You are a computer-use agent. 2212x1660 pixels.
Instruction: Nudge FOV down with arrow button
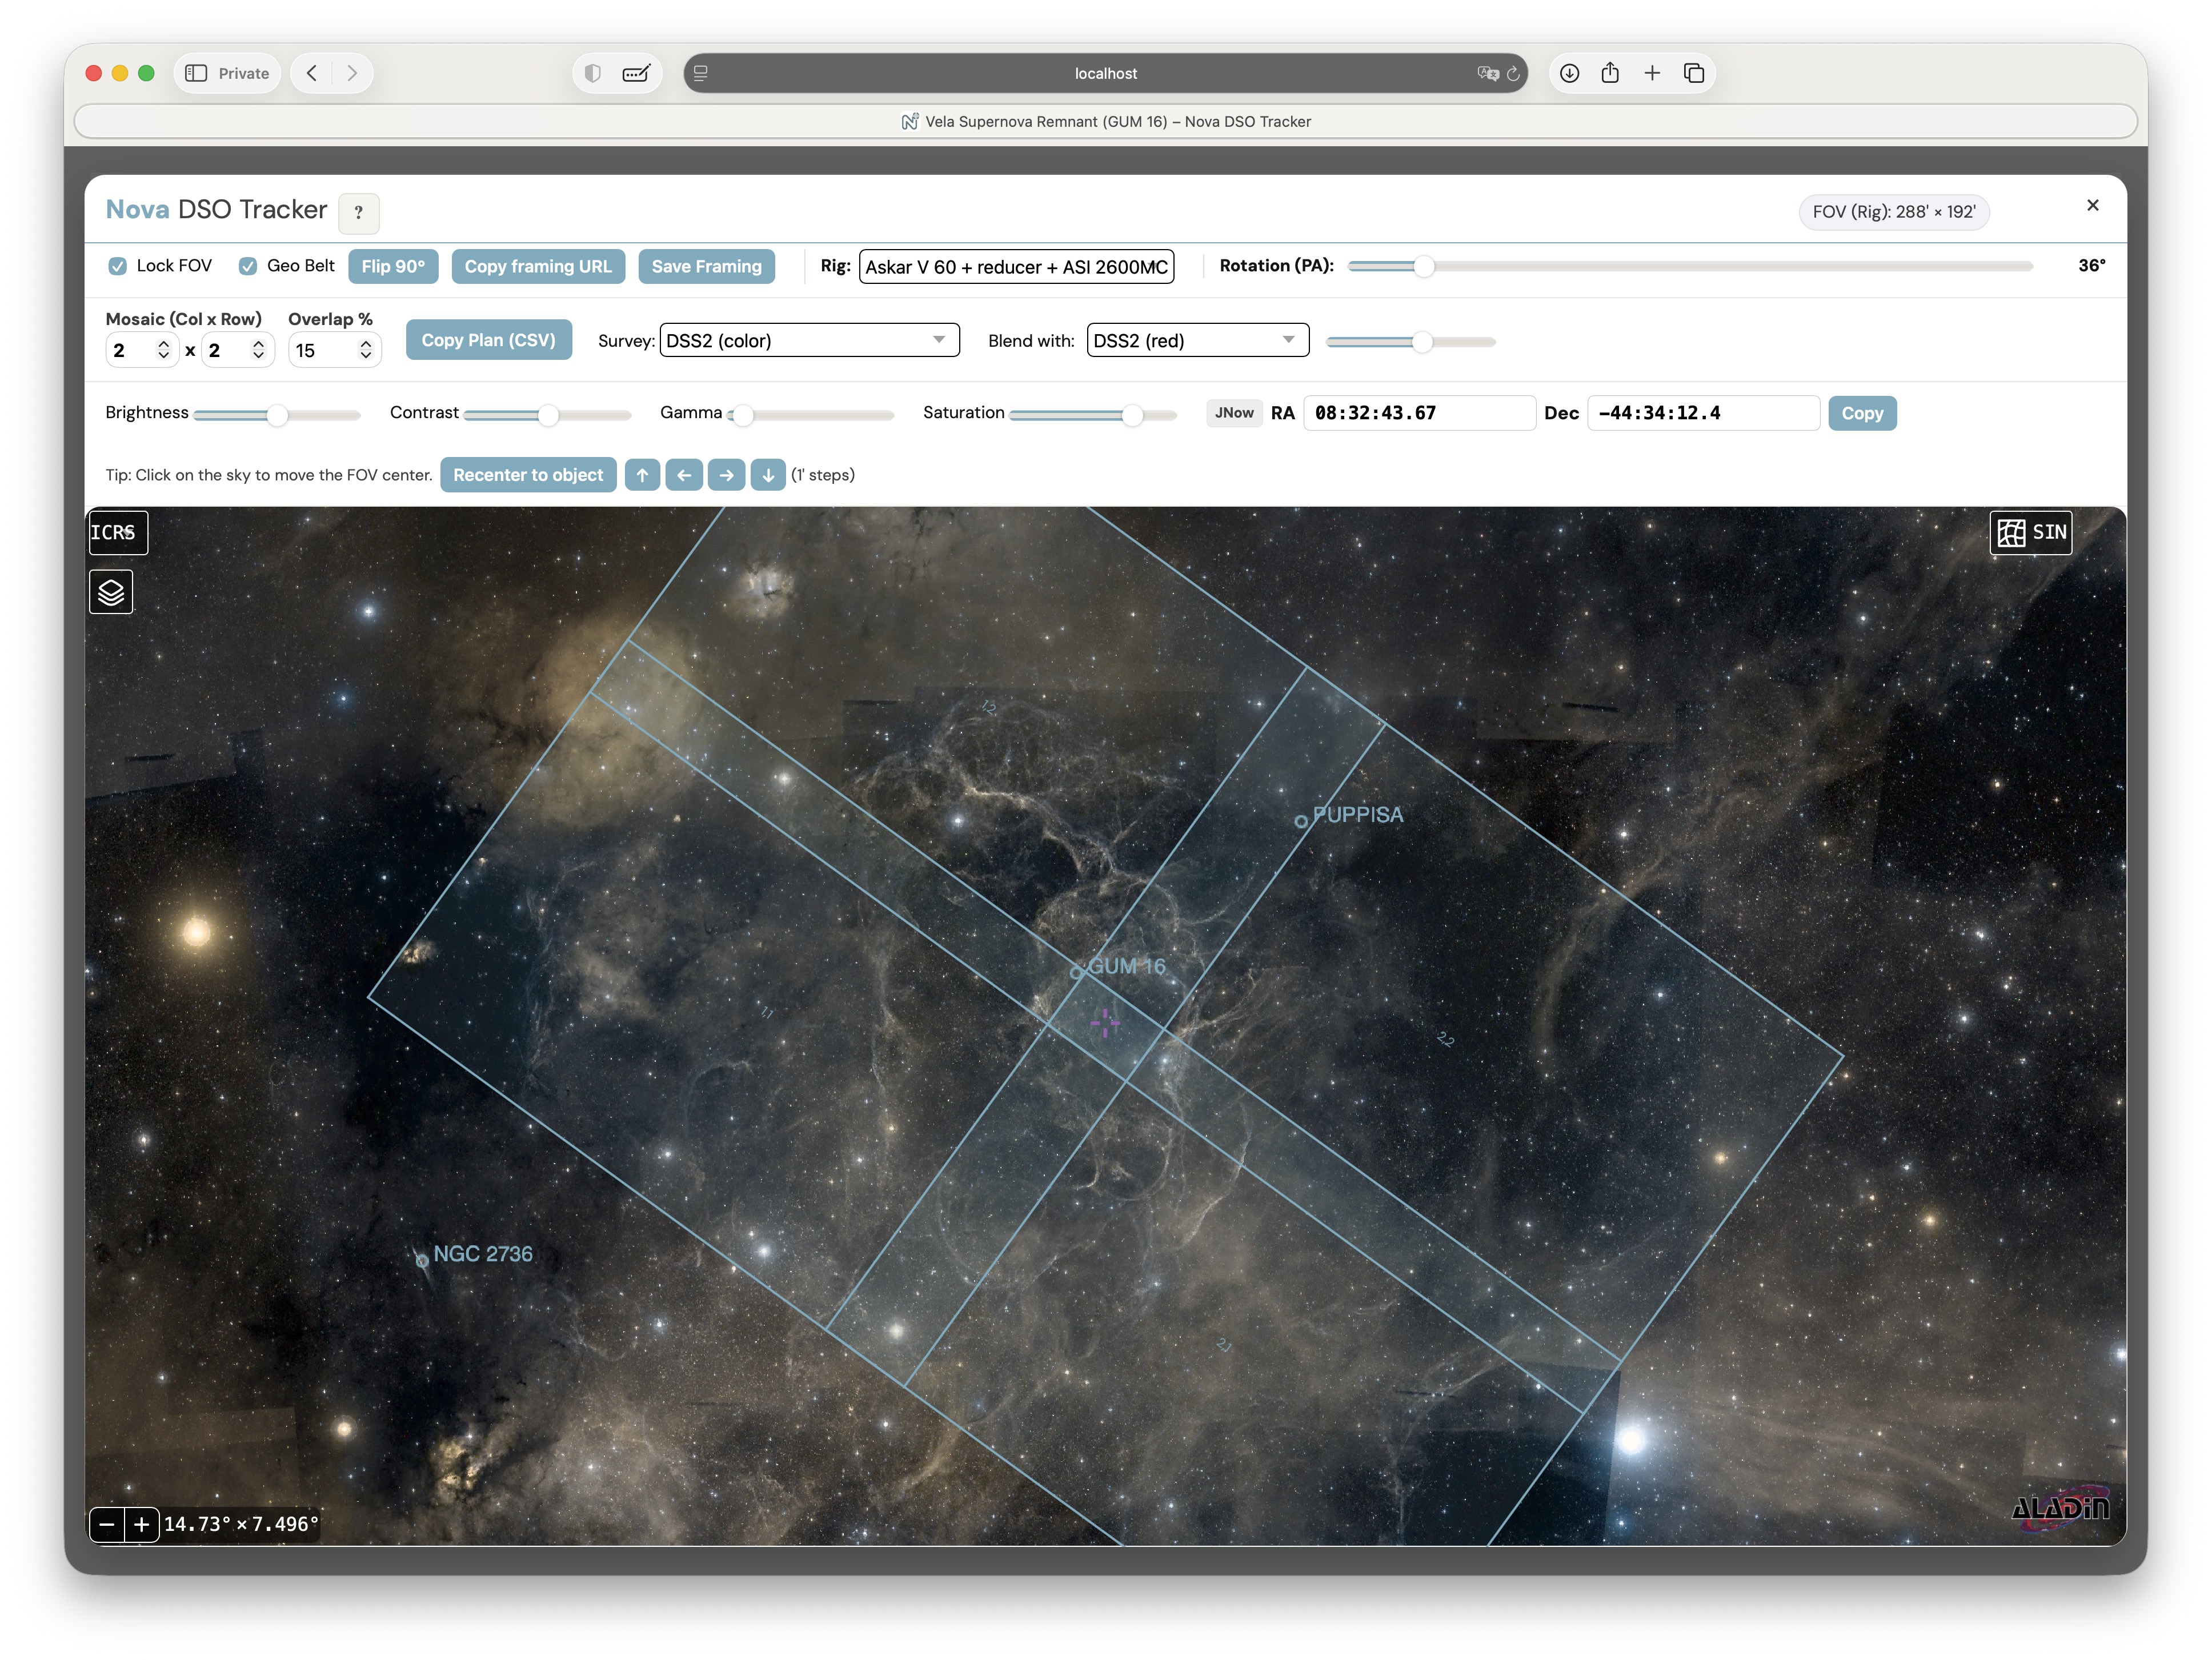(767, 475)
